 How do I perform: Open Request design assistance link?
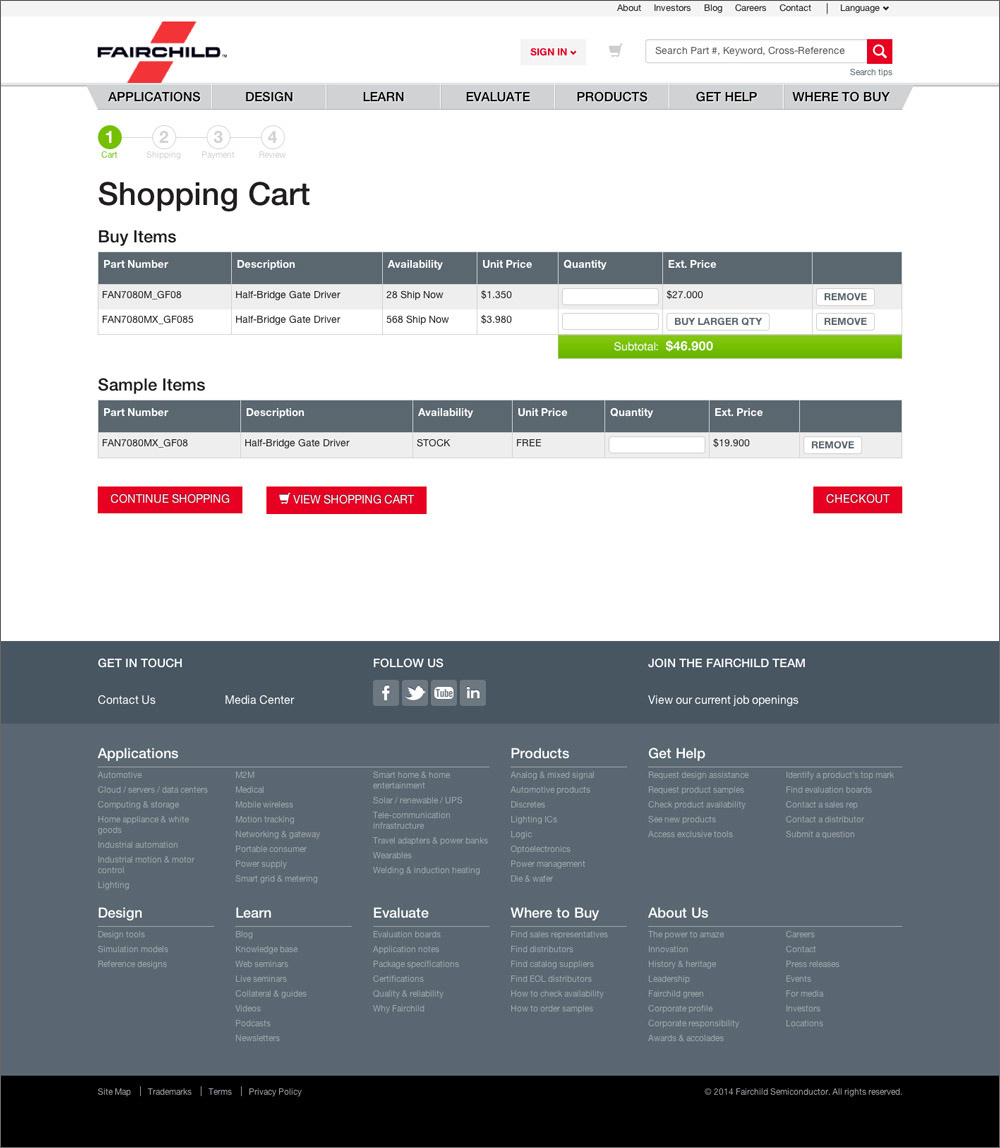[698, 775]
